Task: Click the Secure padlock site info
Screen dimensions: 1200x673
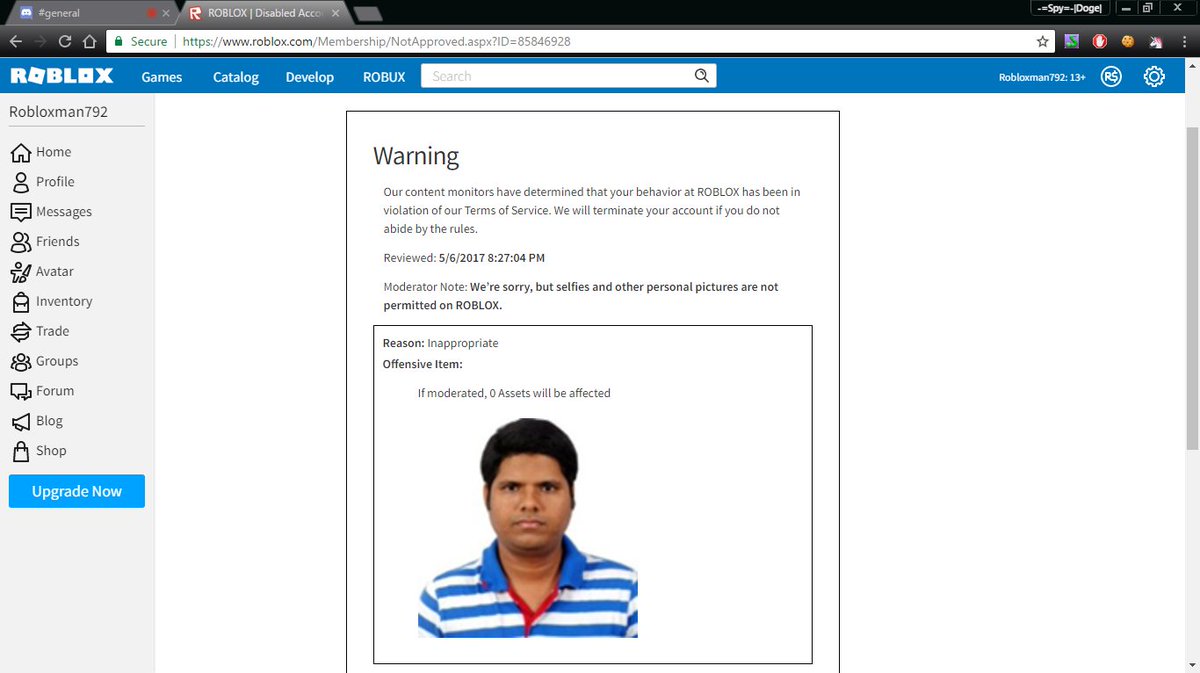Action: click(140, 42)
